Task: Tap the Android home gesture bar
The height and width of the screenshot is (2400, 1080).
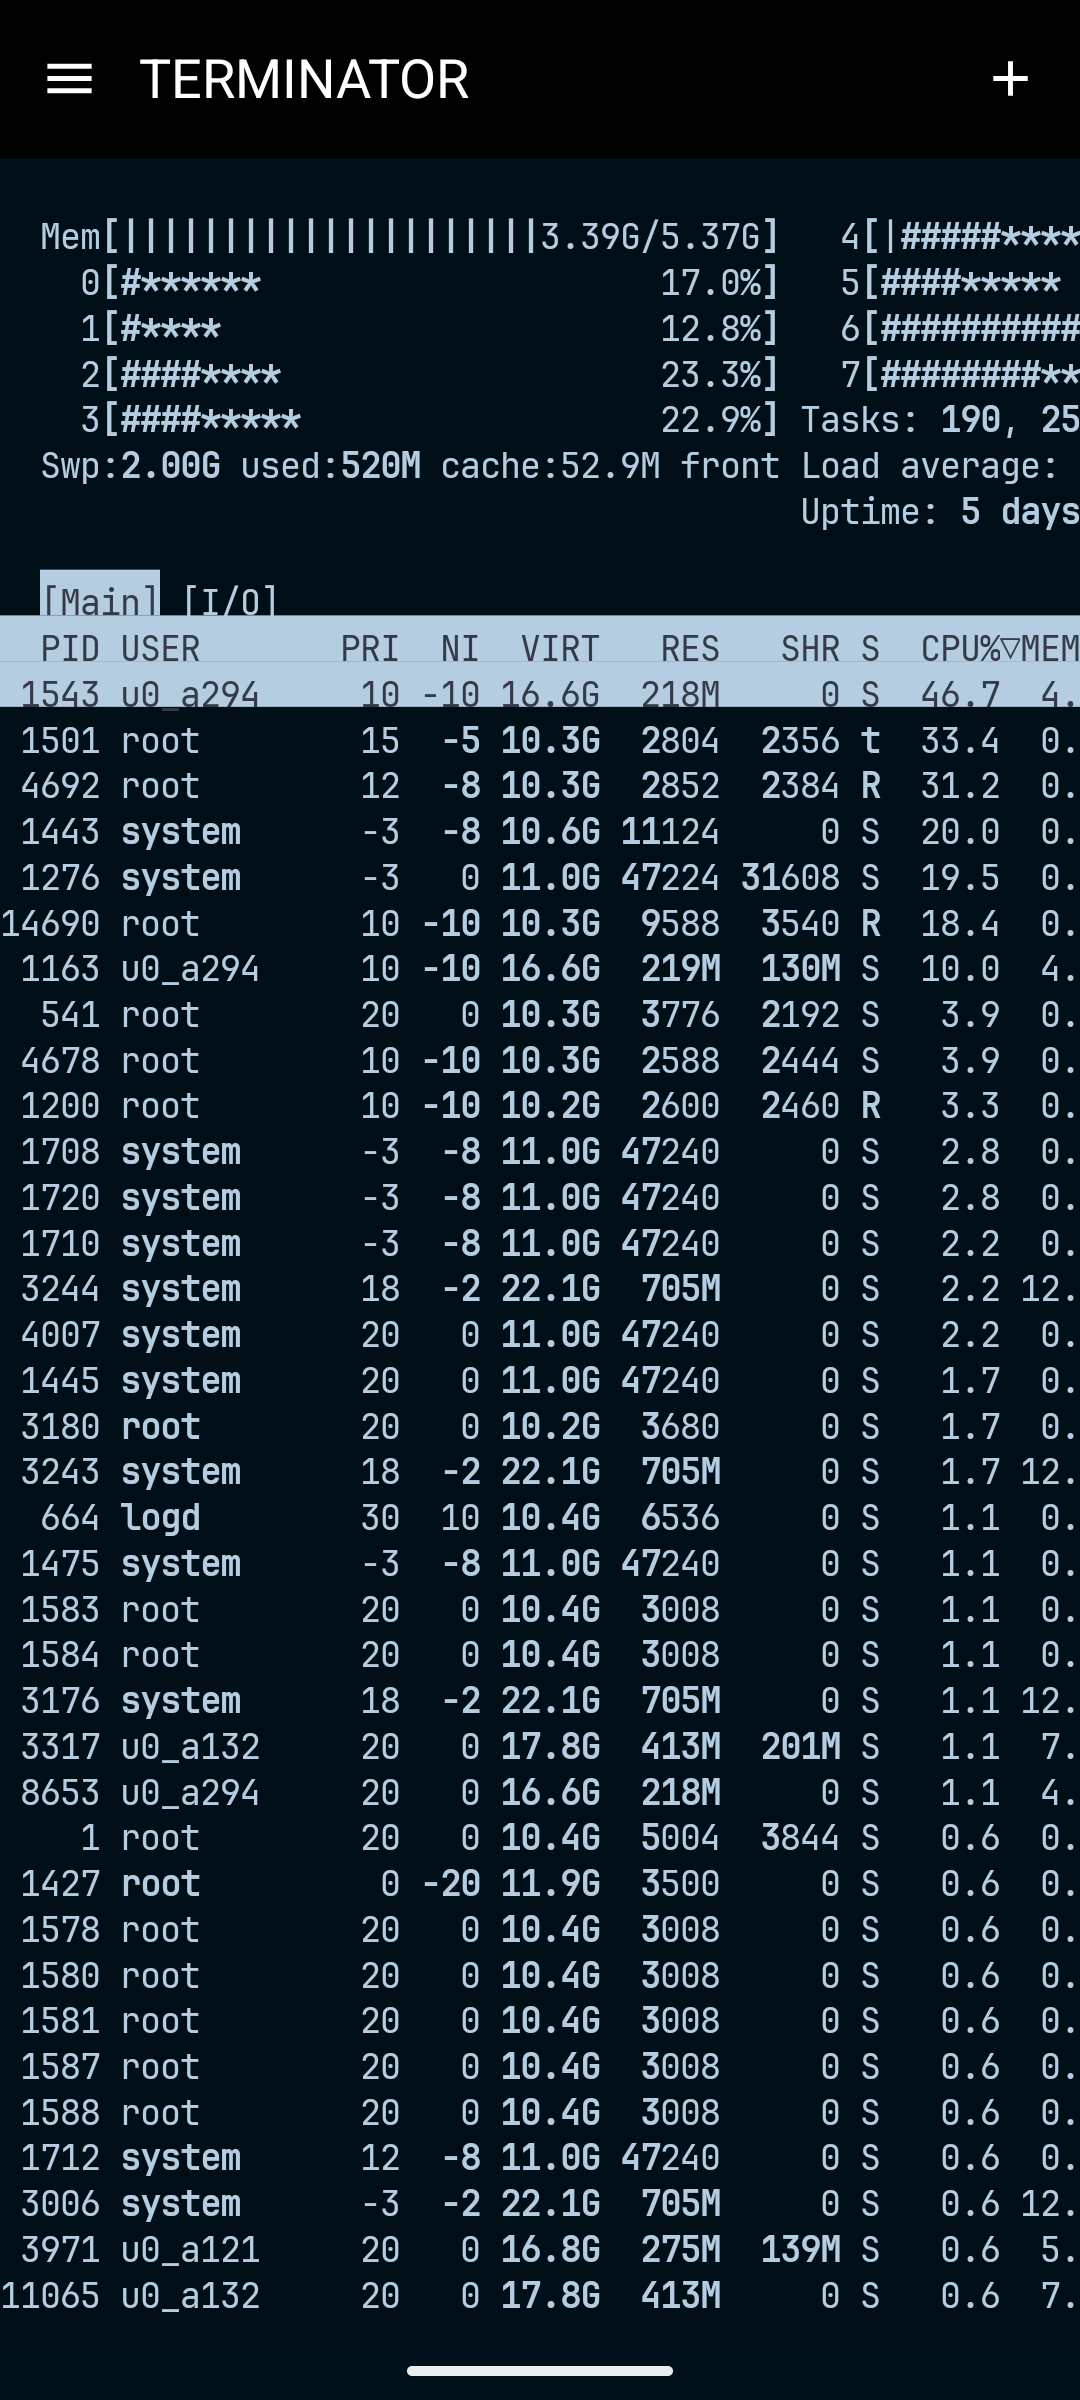Action: pos(540,2370)
